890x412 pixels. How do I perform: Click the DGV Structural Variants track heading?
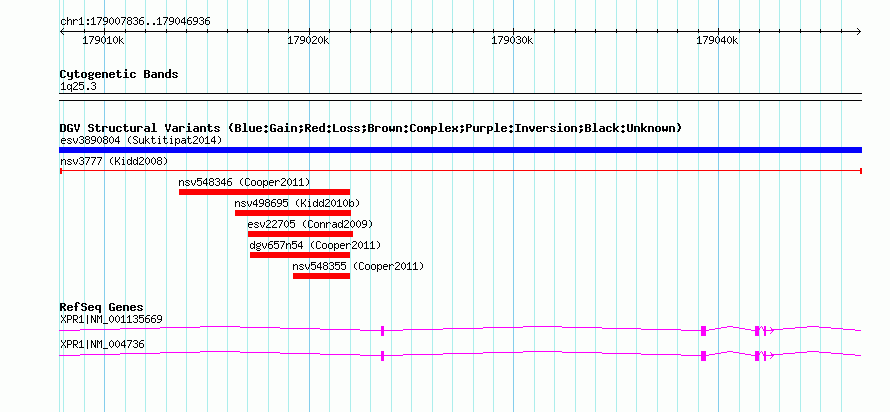pyautogui.click(x=371, y=128)
